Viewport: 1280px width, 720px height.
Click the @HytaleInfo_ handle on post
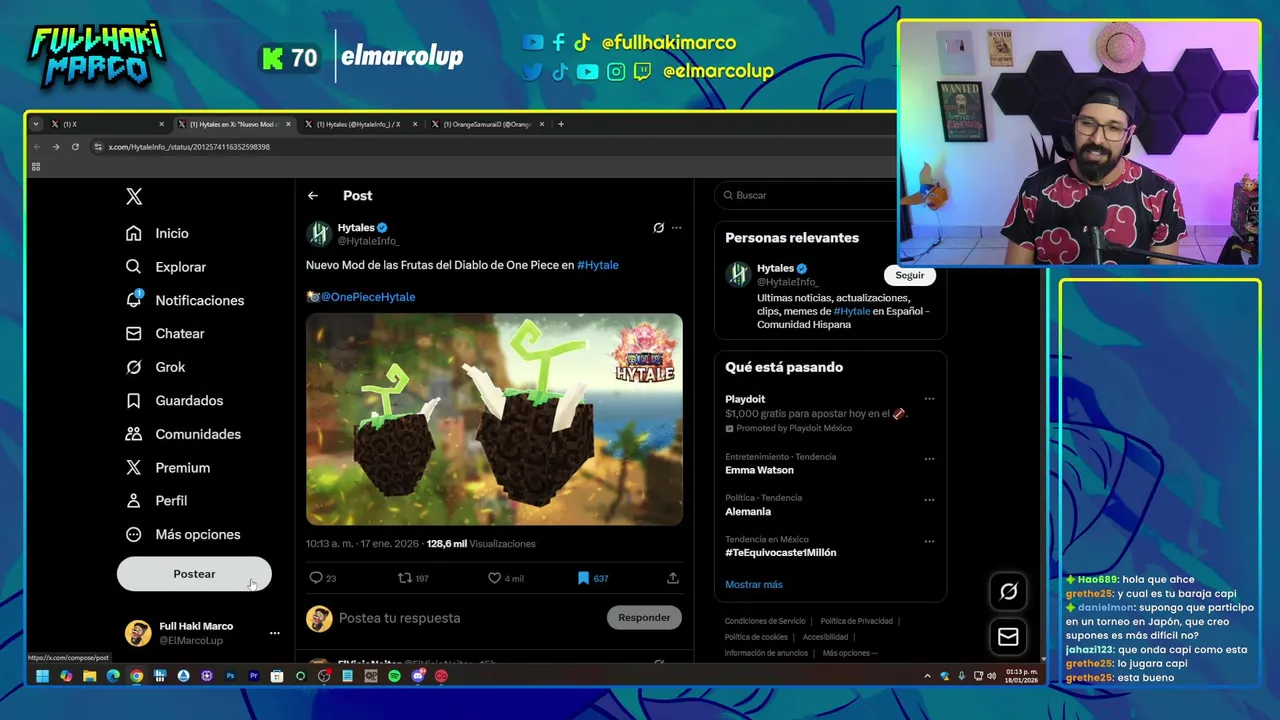(368, 241)
